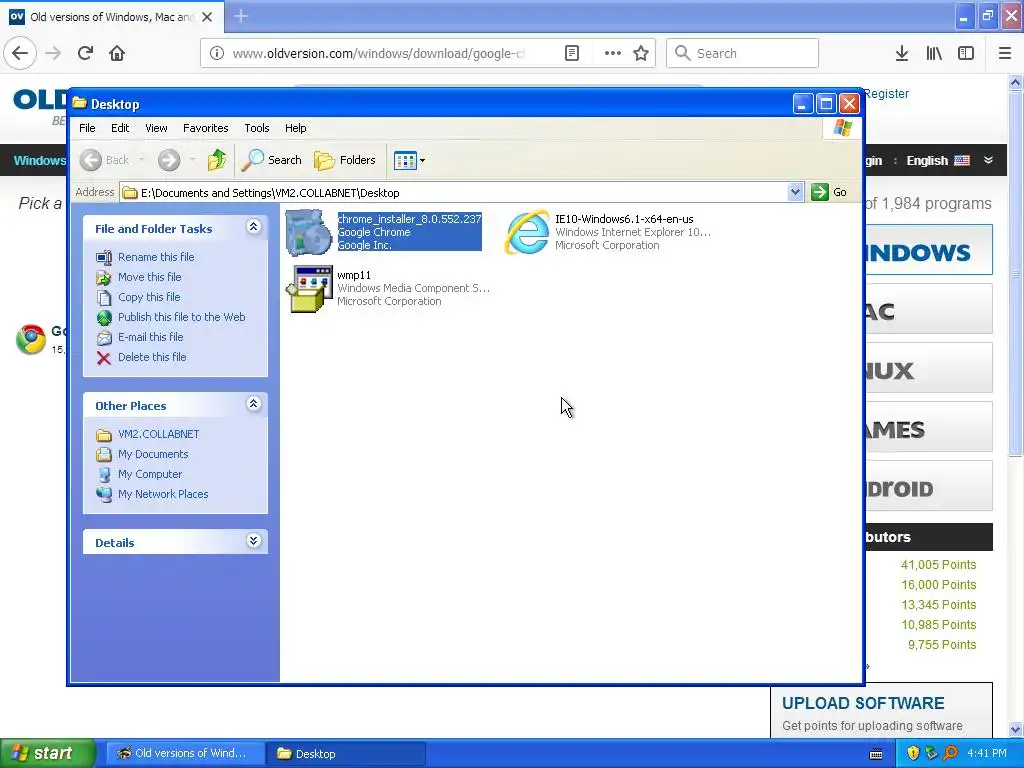This screenshot has height=768, width=1024.
Task: Open My Documents in Other Places
Action: (153, 455)
